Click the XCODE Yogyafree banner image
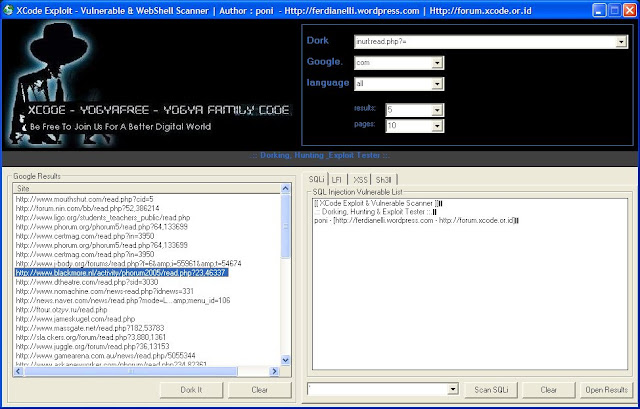The image size is (640, 409). [149, 85]
